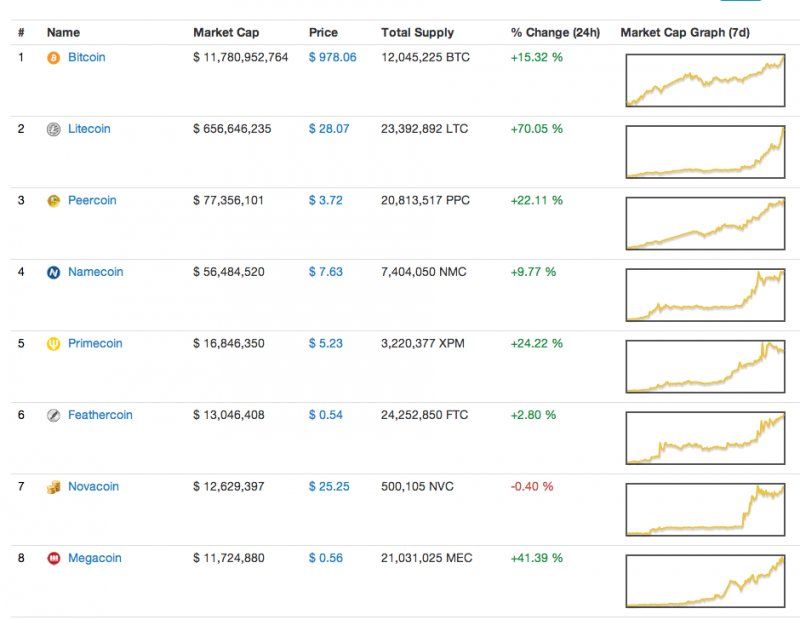Click the Novacoin coin icon
This screenshot has width=800, height=620.
(54, 487)
